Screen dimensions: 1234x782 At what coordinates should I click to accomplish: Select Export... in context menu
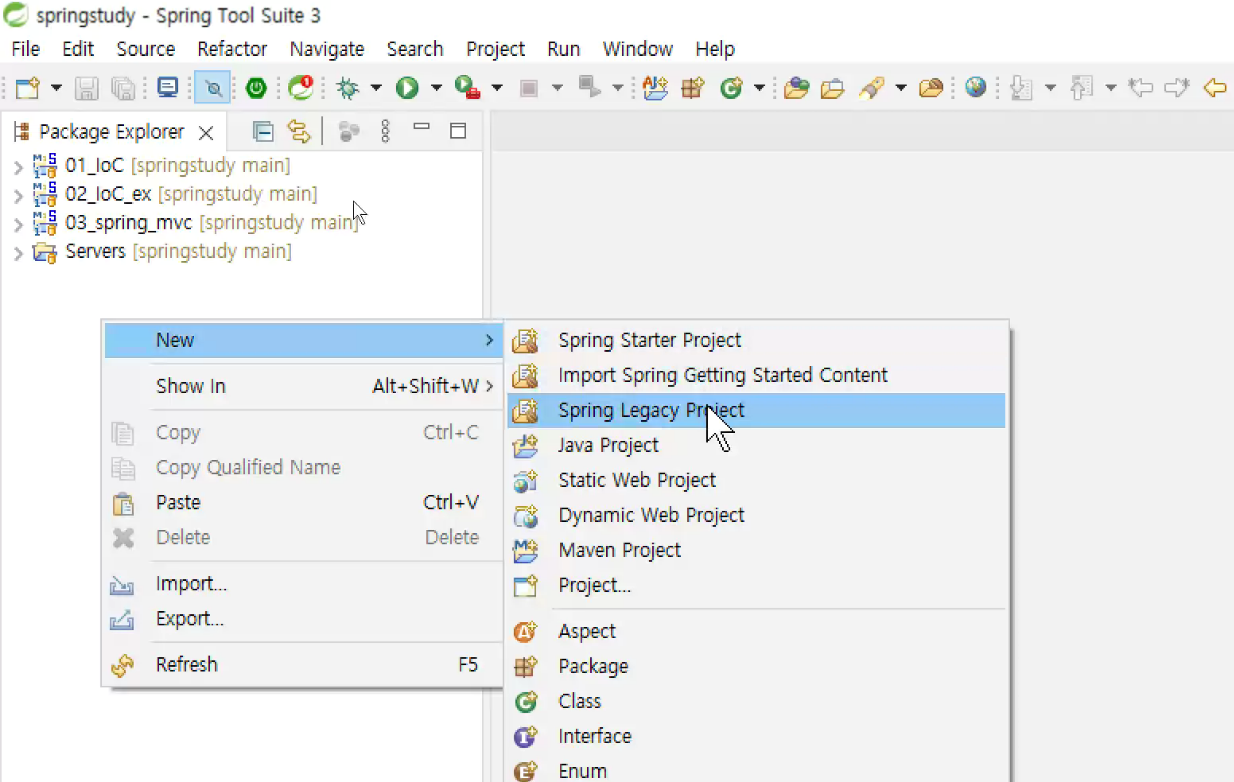[302, 619]
